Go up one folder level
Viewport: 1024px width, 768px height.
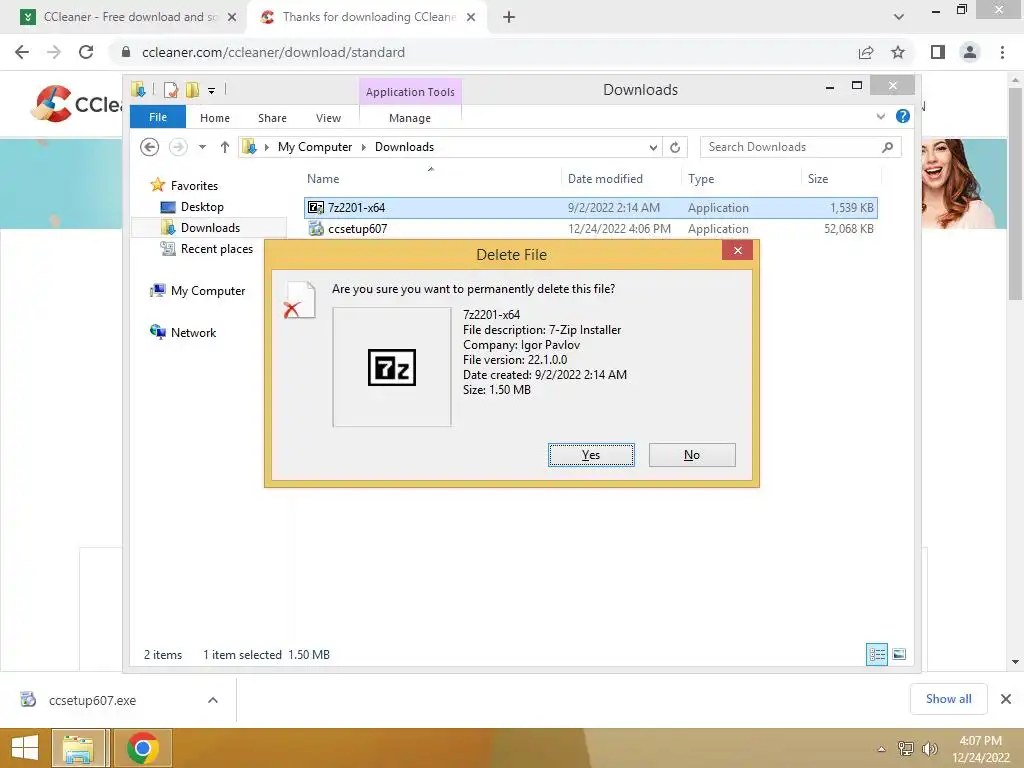(225, 147)
